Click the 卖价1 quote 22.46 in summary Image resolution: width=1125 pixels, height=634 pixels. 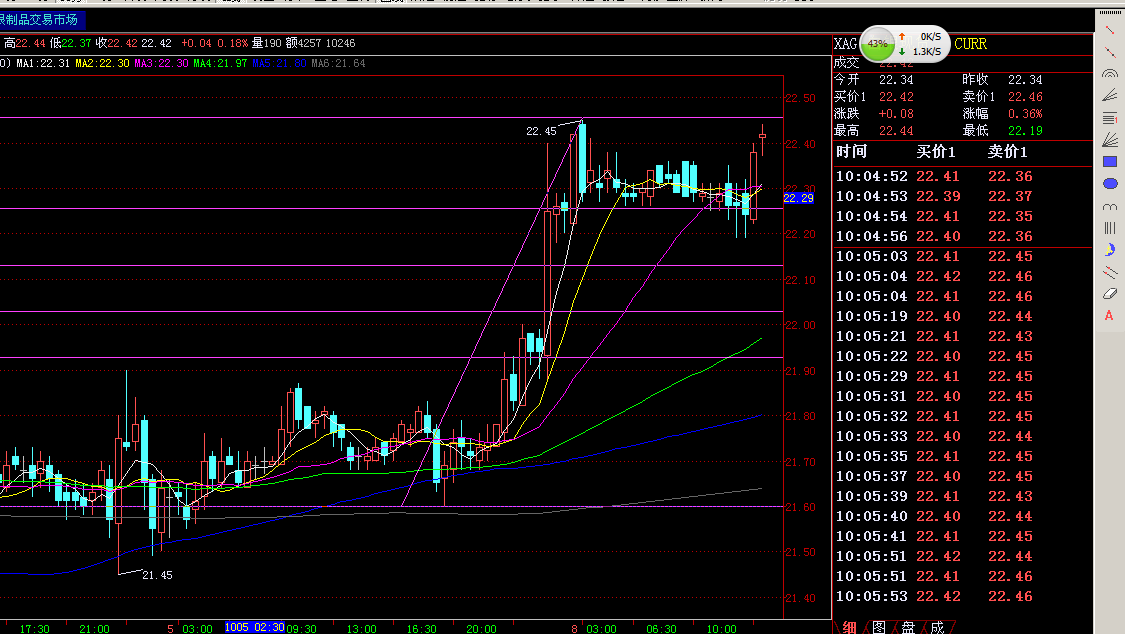click(1025, 97)
